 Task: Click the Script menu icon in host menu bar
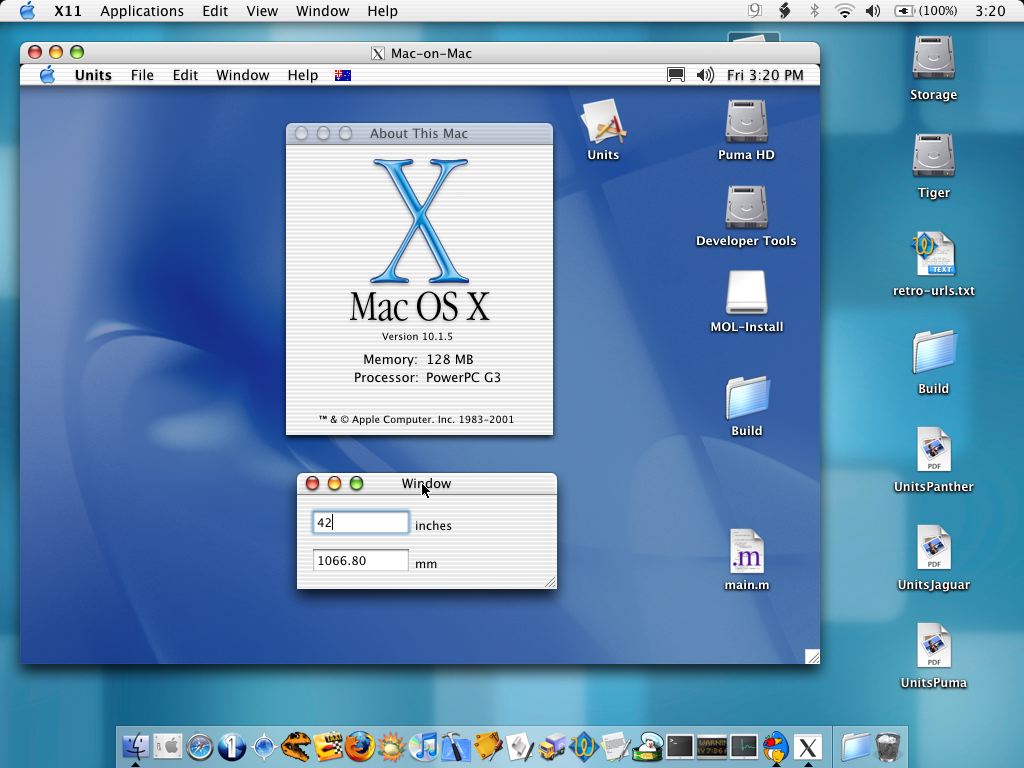[785, 11]
